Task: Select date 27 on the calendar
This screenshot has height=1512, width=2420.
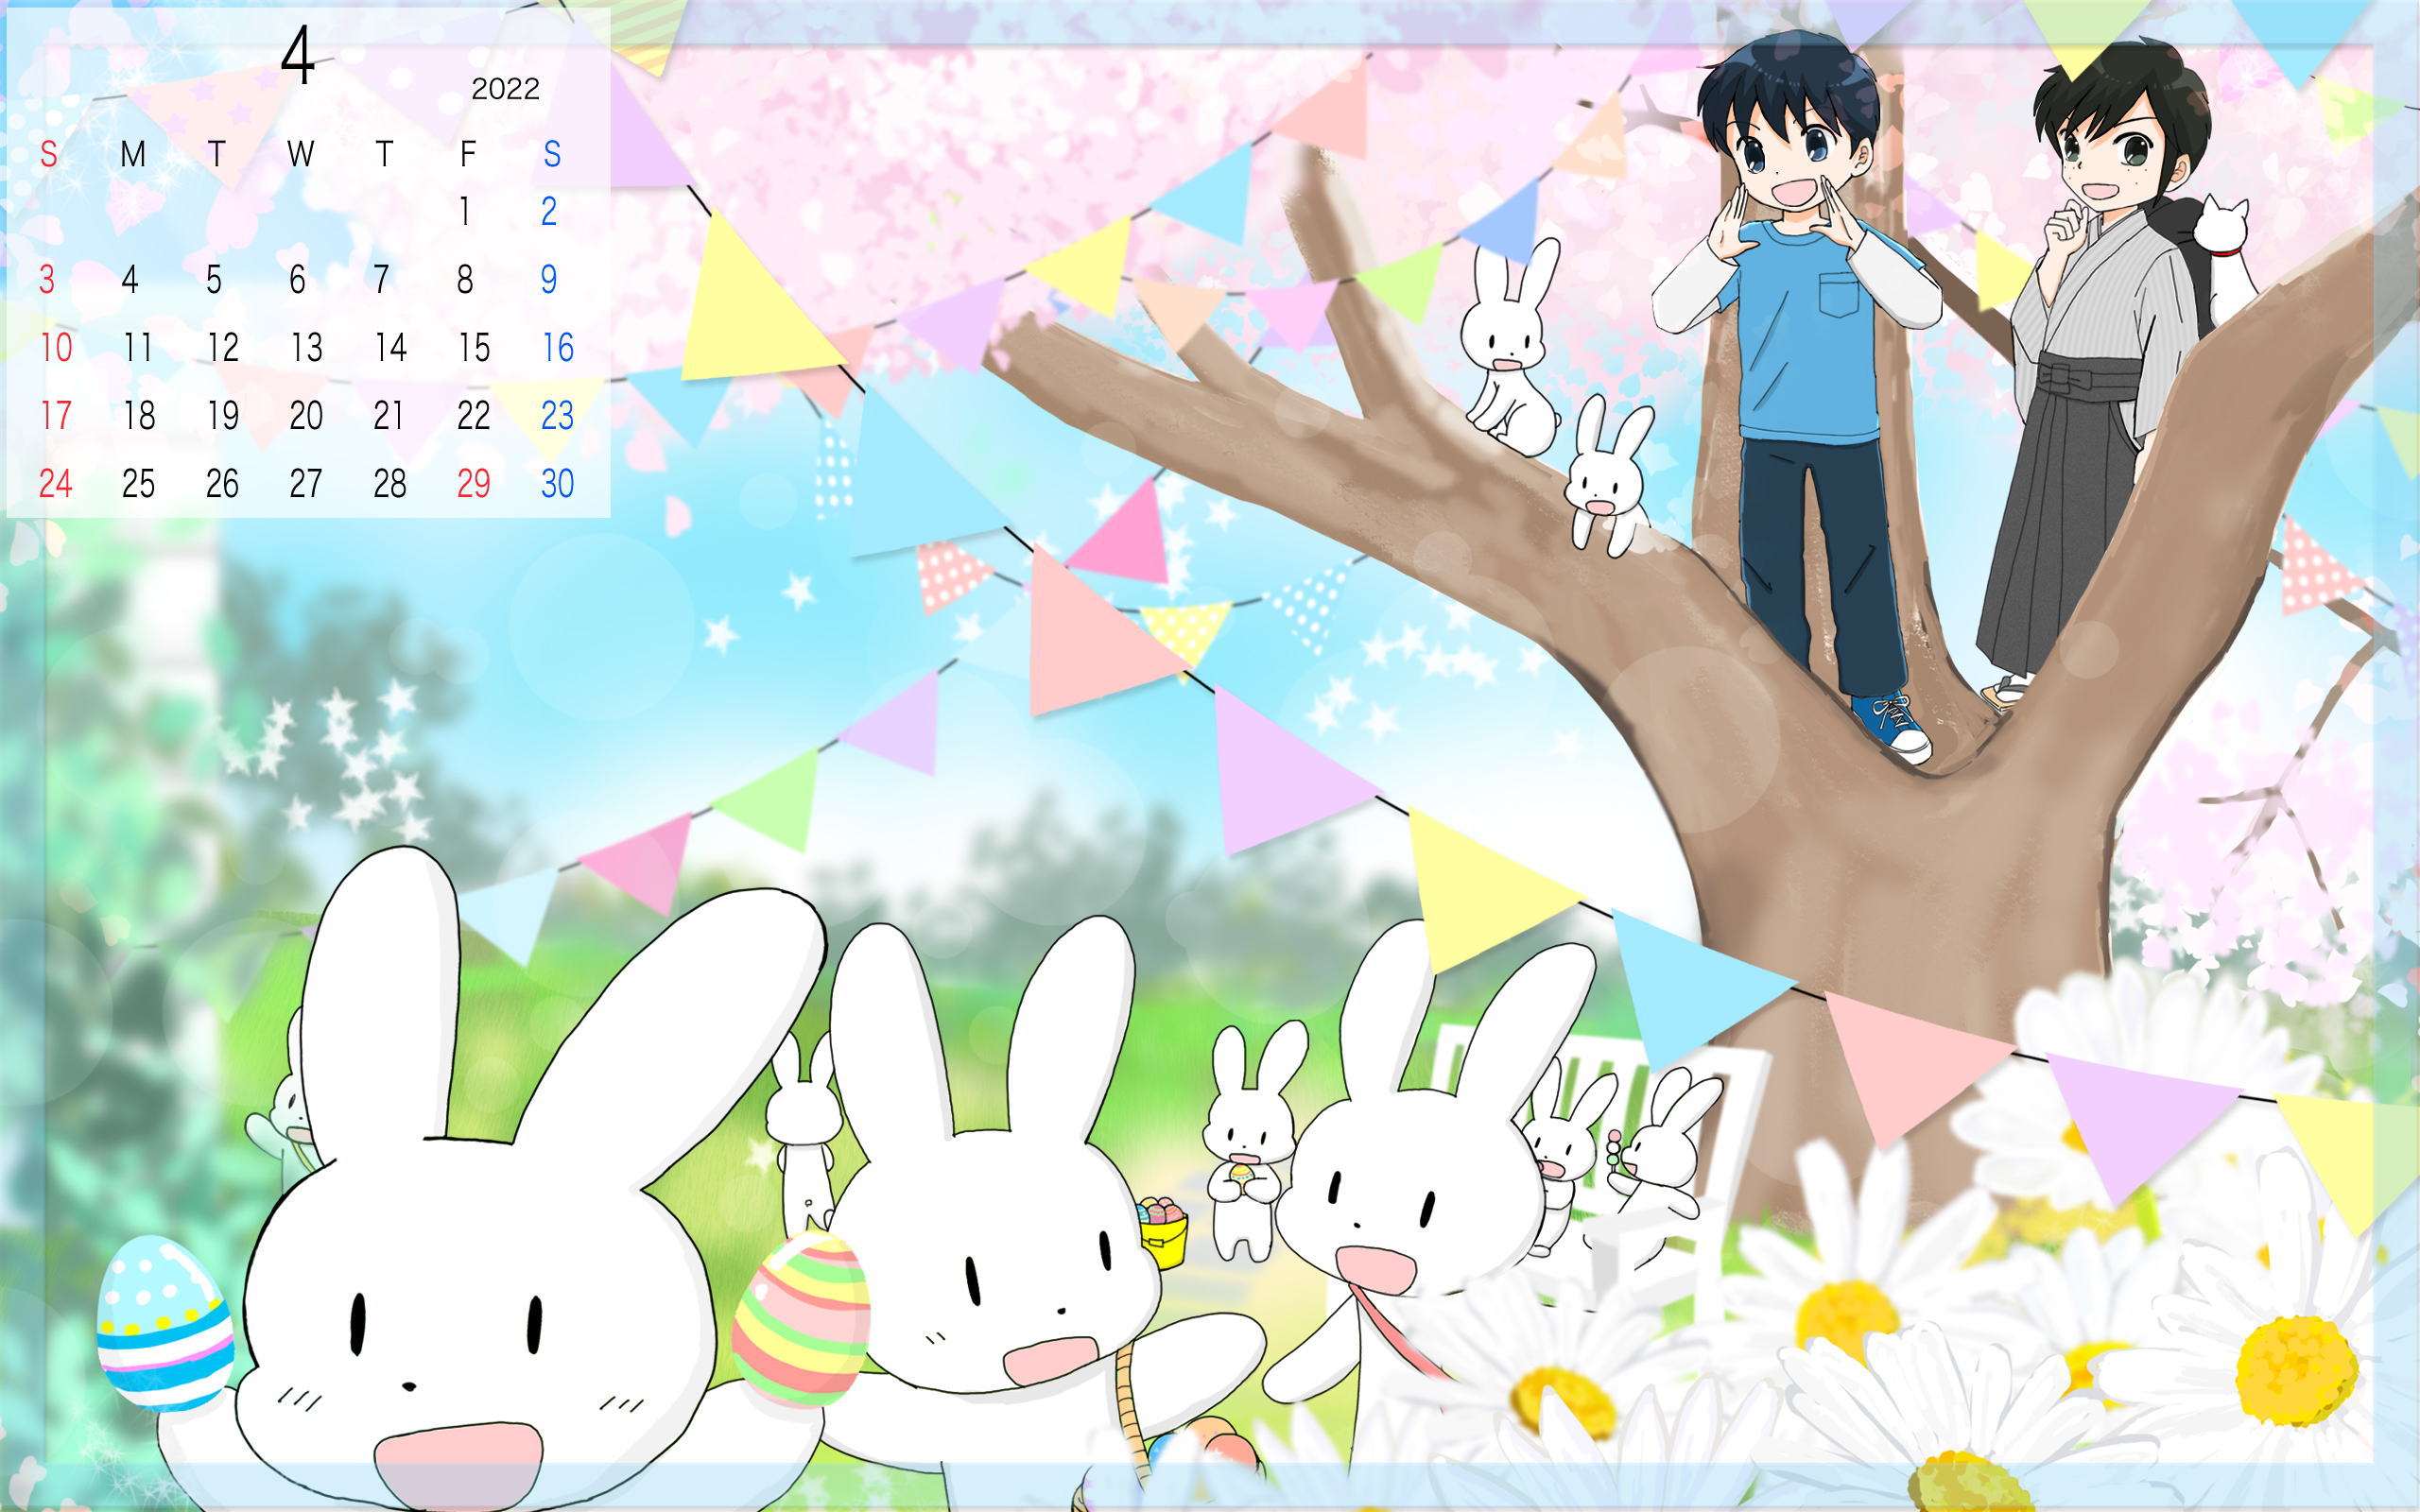Action: (306, 483)
